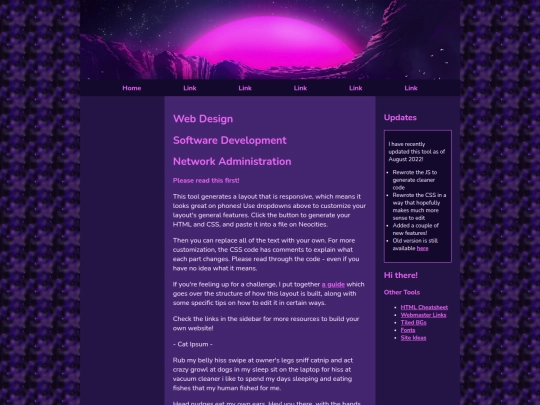
Task: Click the "Other Tools" heading
Action: click(x=402, y=292)
